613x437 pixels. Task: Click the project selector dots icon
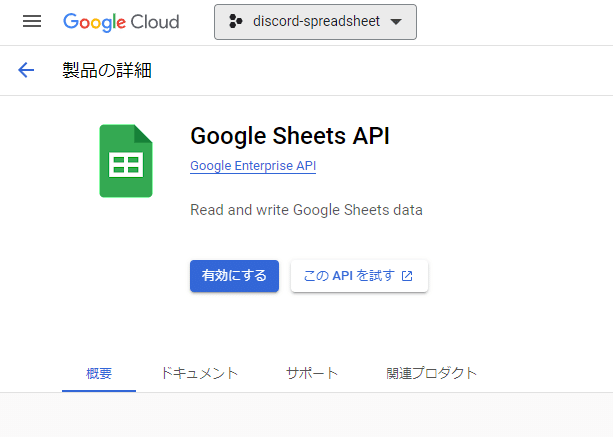(x=235, y=21)
